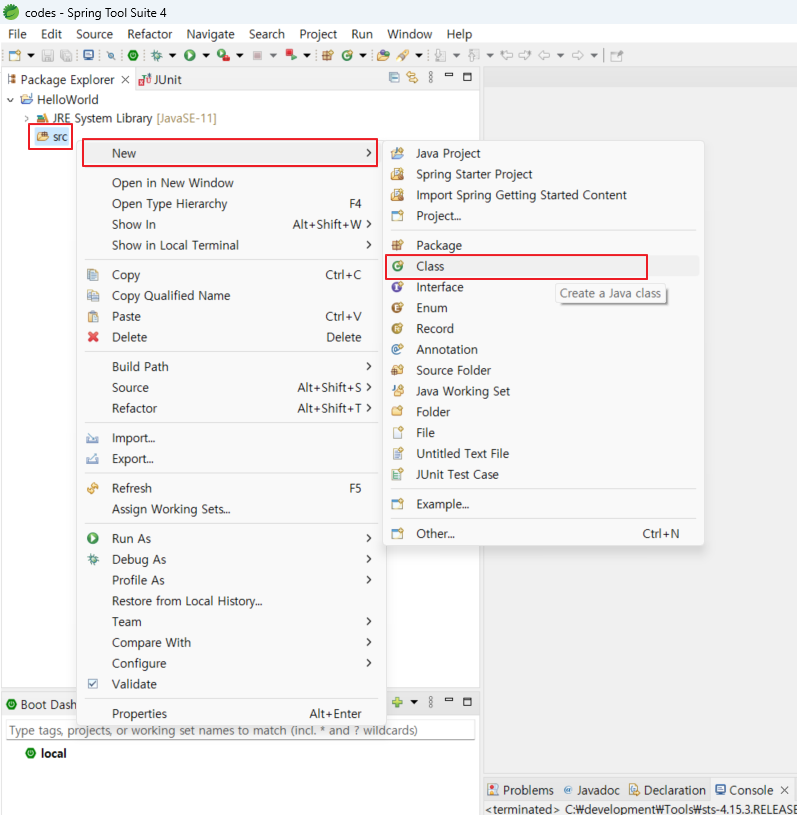797x815 pixels.
Task: Open the New Java Class dropdown arrow
Action: tap(363, 55)
